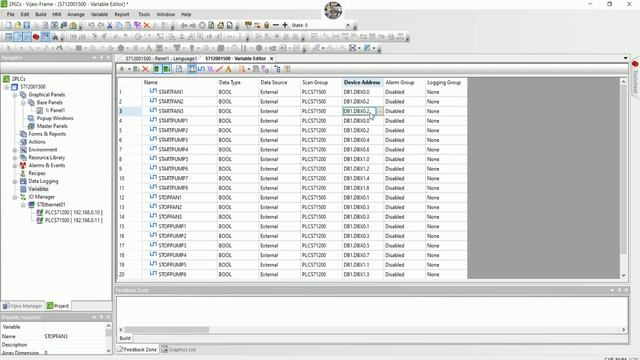This screenshot has height=360, width=640.
Task: Click the Data Logging tree icon
Action: tap(23, 181)
